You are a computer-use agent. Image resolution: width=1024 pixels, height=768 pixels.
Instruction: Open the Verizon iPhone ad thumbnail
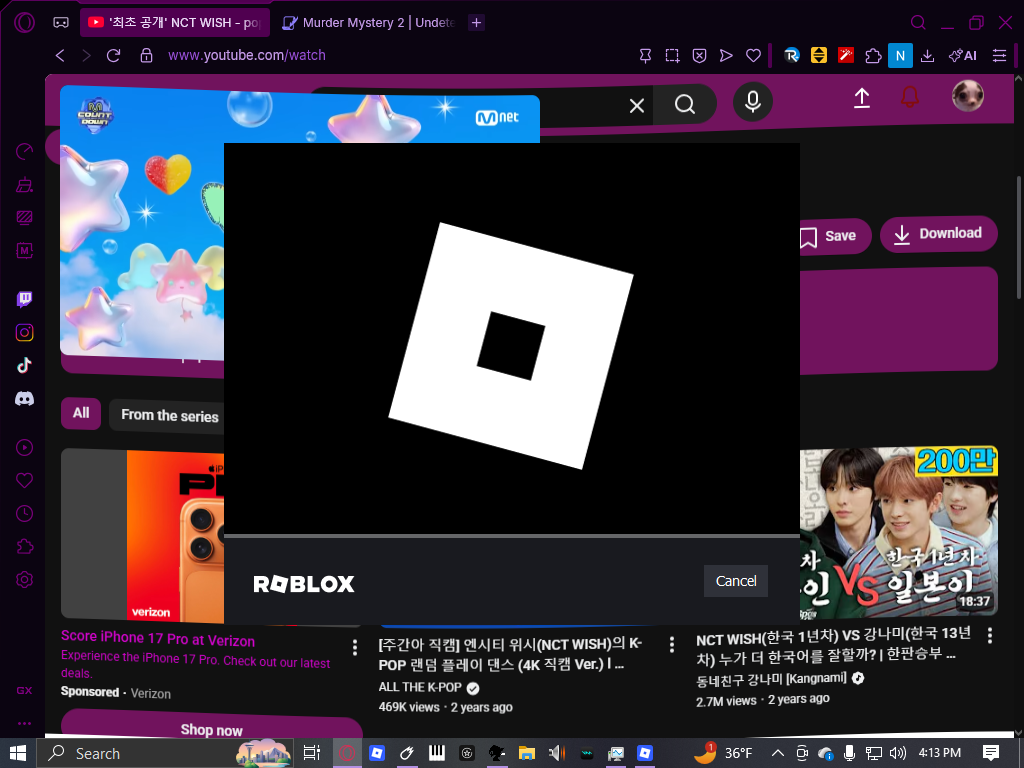(142, 534)
